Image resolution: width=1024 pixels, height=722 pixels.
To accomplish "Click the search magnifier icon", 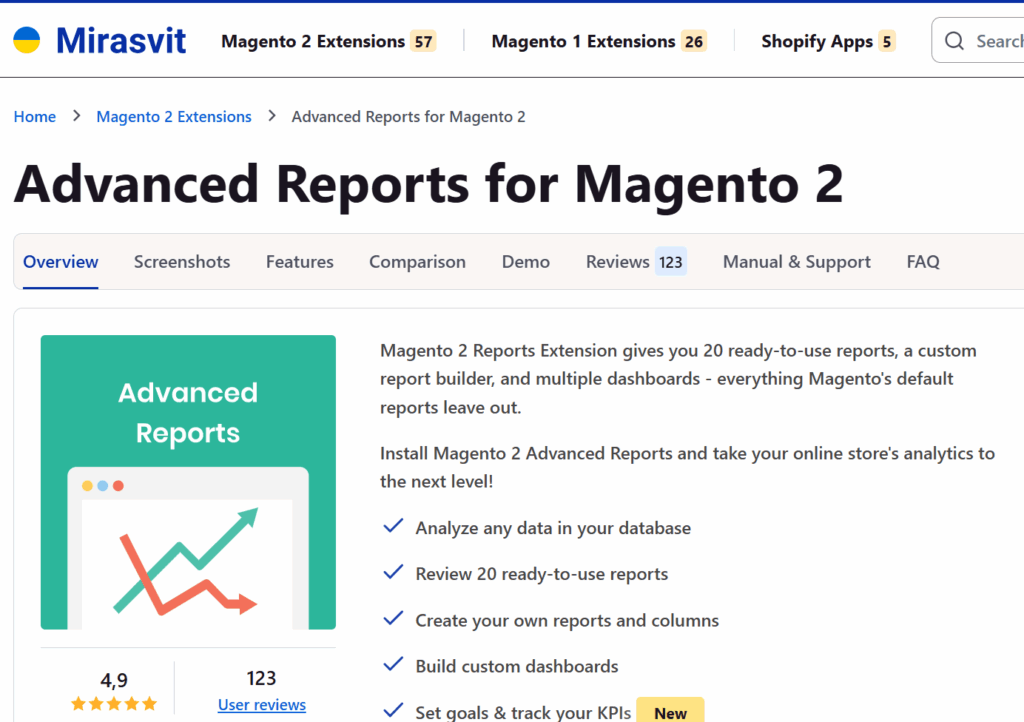I will coord(954,41).
